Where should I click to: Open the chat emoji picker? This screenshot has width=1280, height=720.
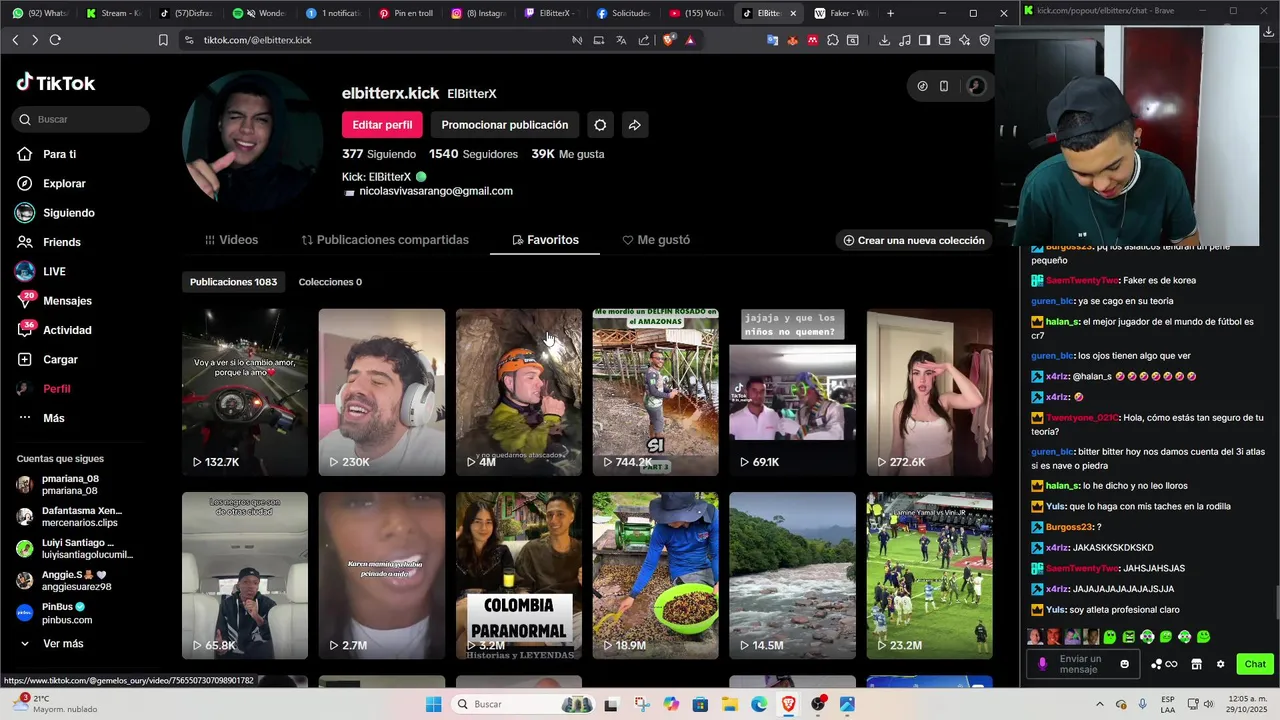pyautogui.click(x=1125, y=664)
